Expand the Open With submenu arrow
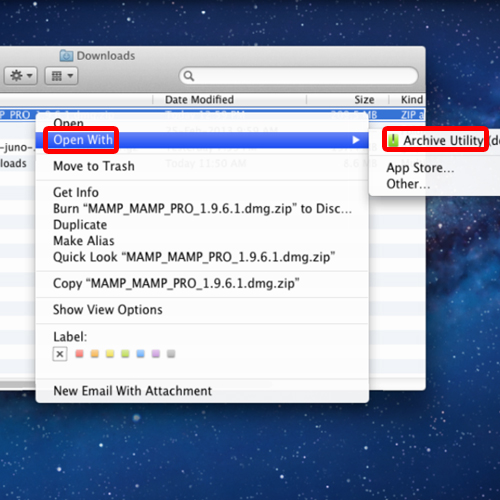The width and height of the screenshot is (500, 500). pos(356,140)
